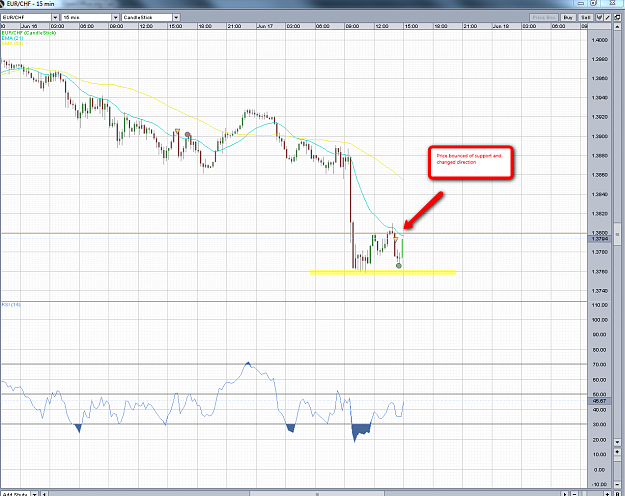Click the vertical scroll down arrow
625x496 pixels.
click(617, 442)
